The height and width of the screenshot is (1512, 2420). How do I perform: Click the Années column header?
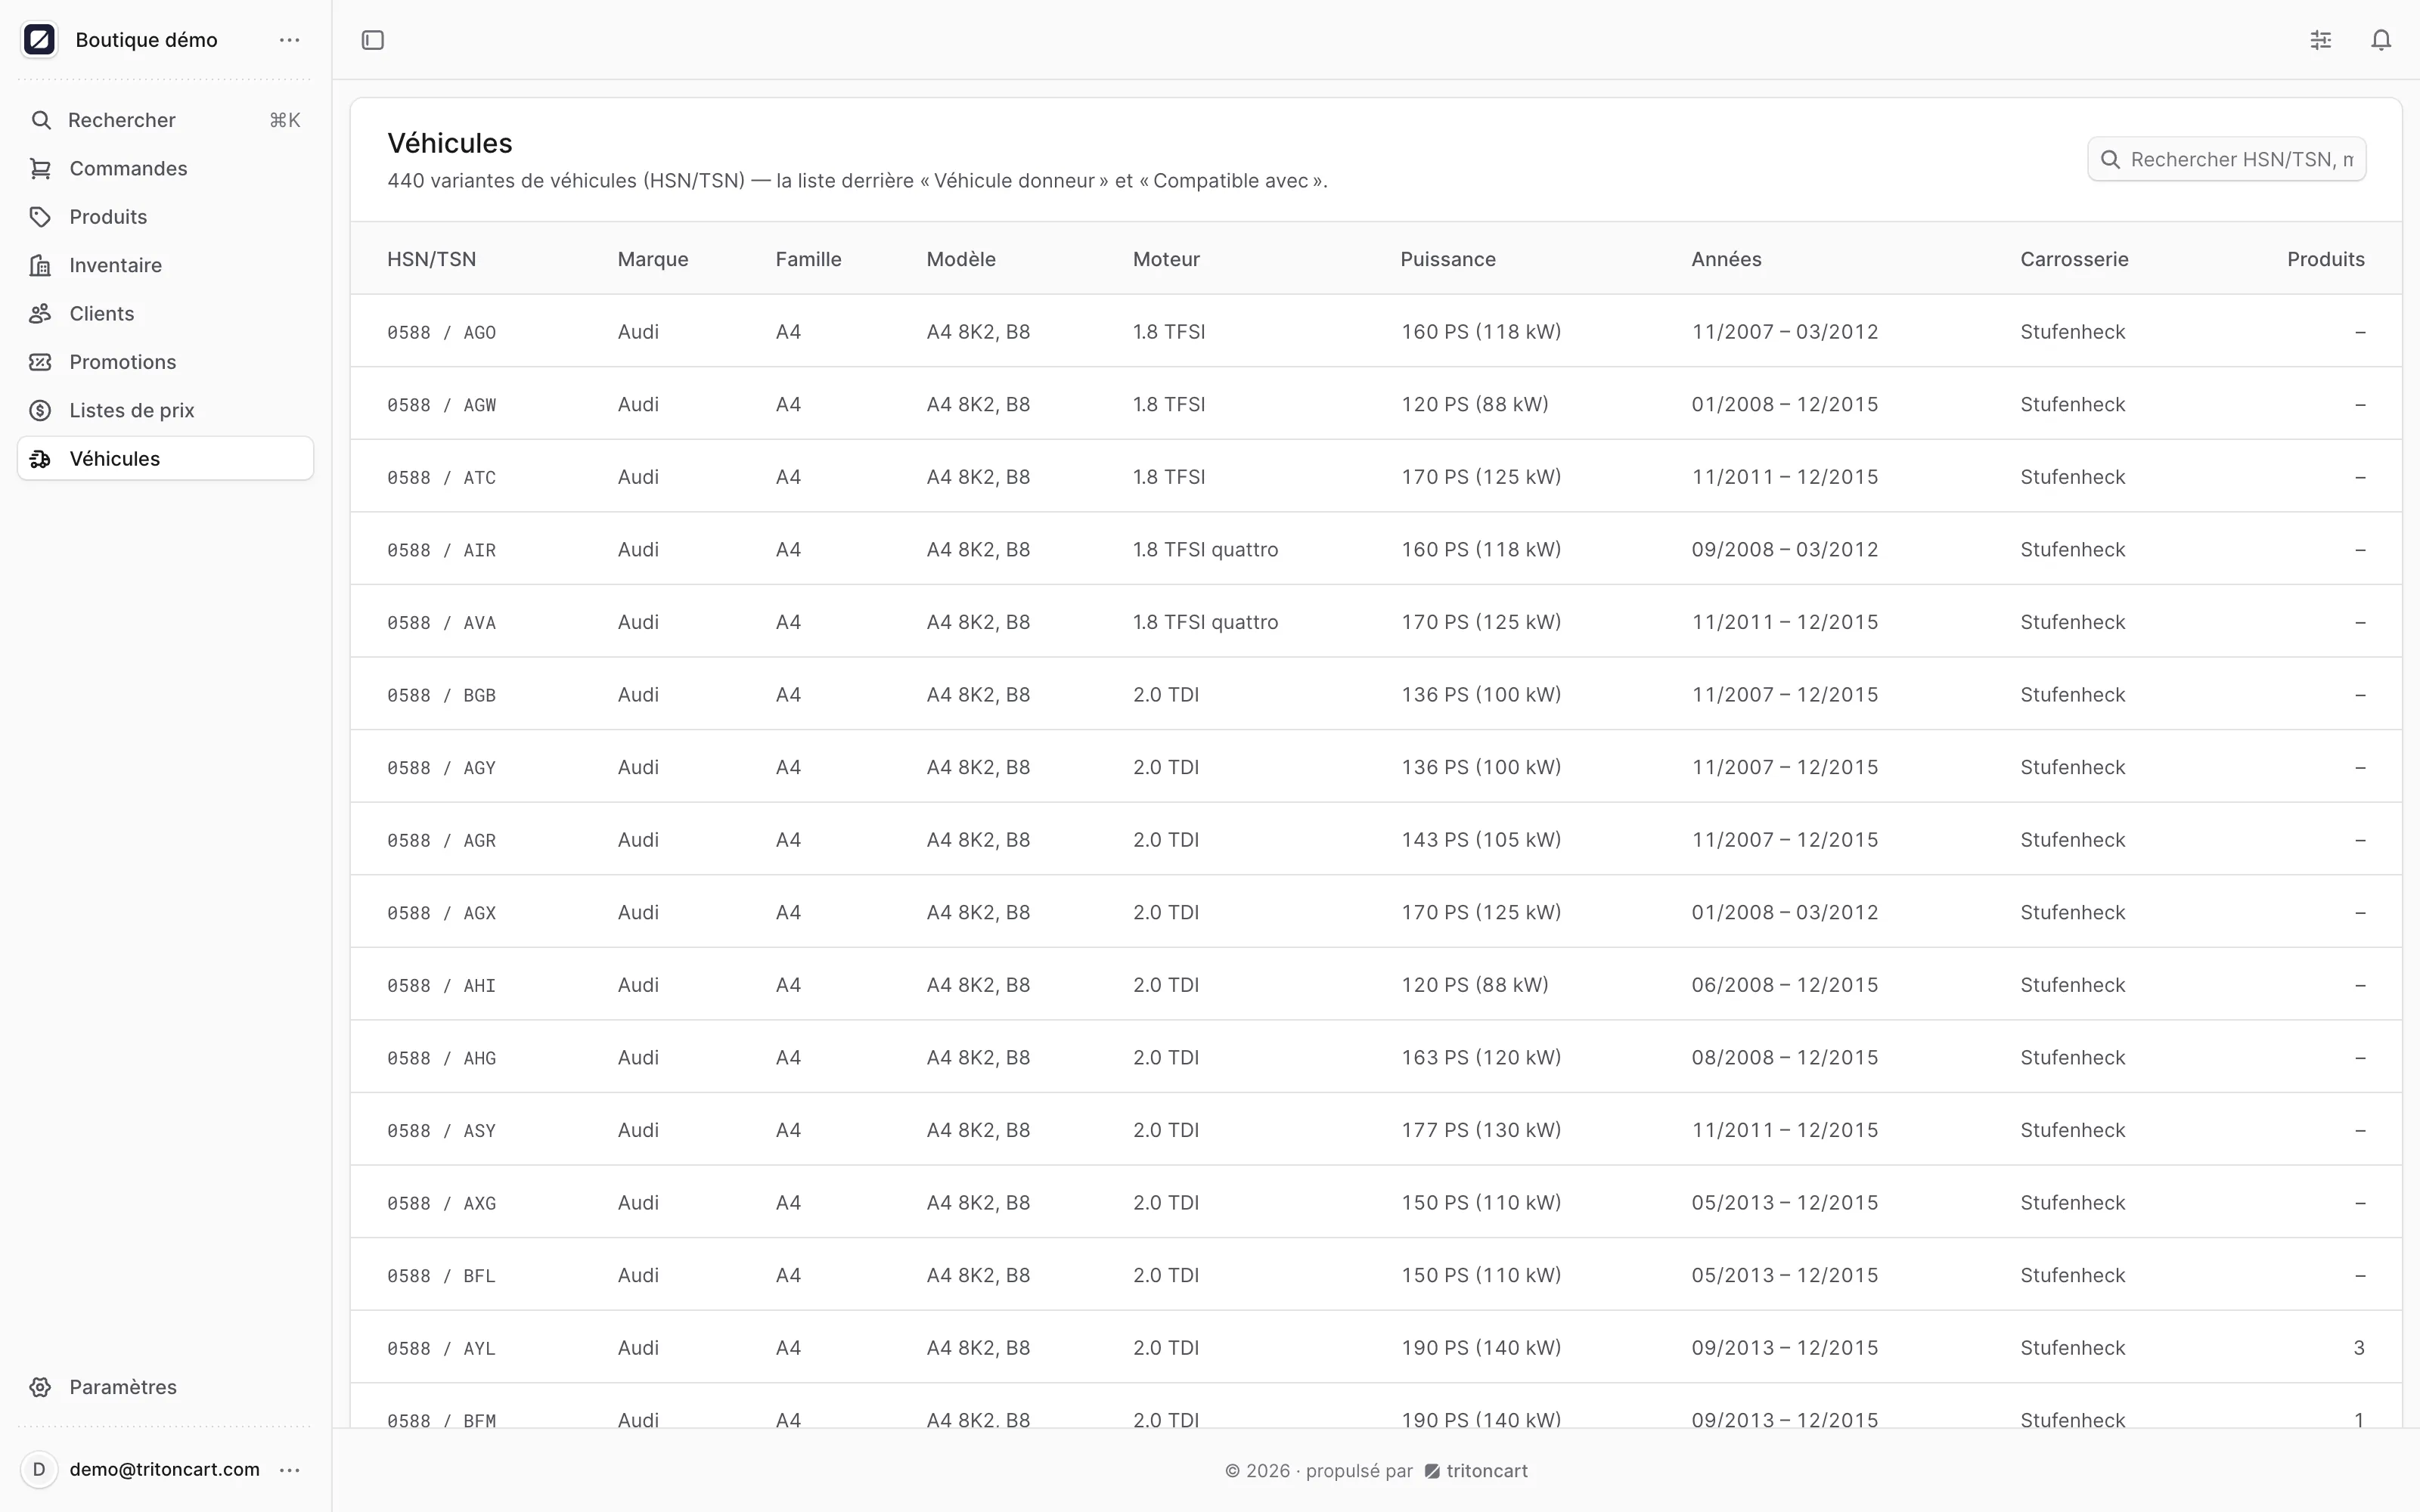1726,259
